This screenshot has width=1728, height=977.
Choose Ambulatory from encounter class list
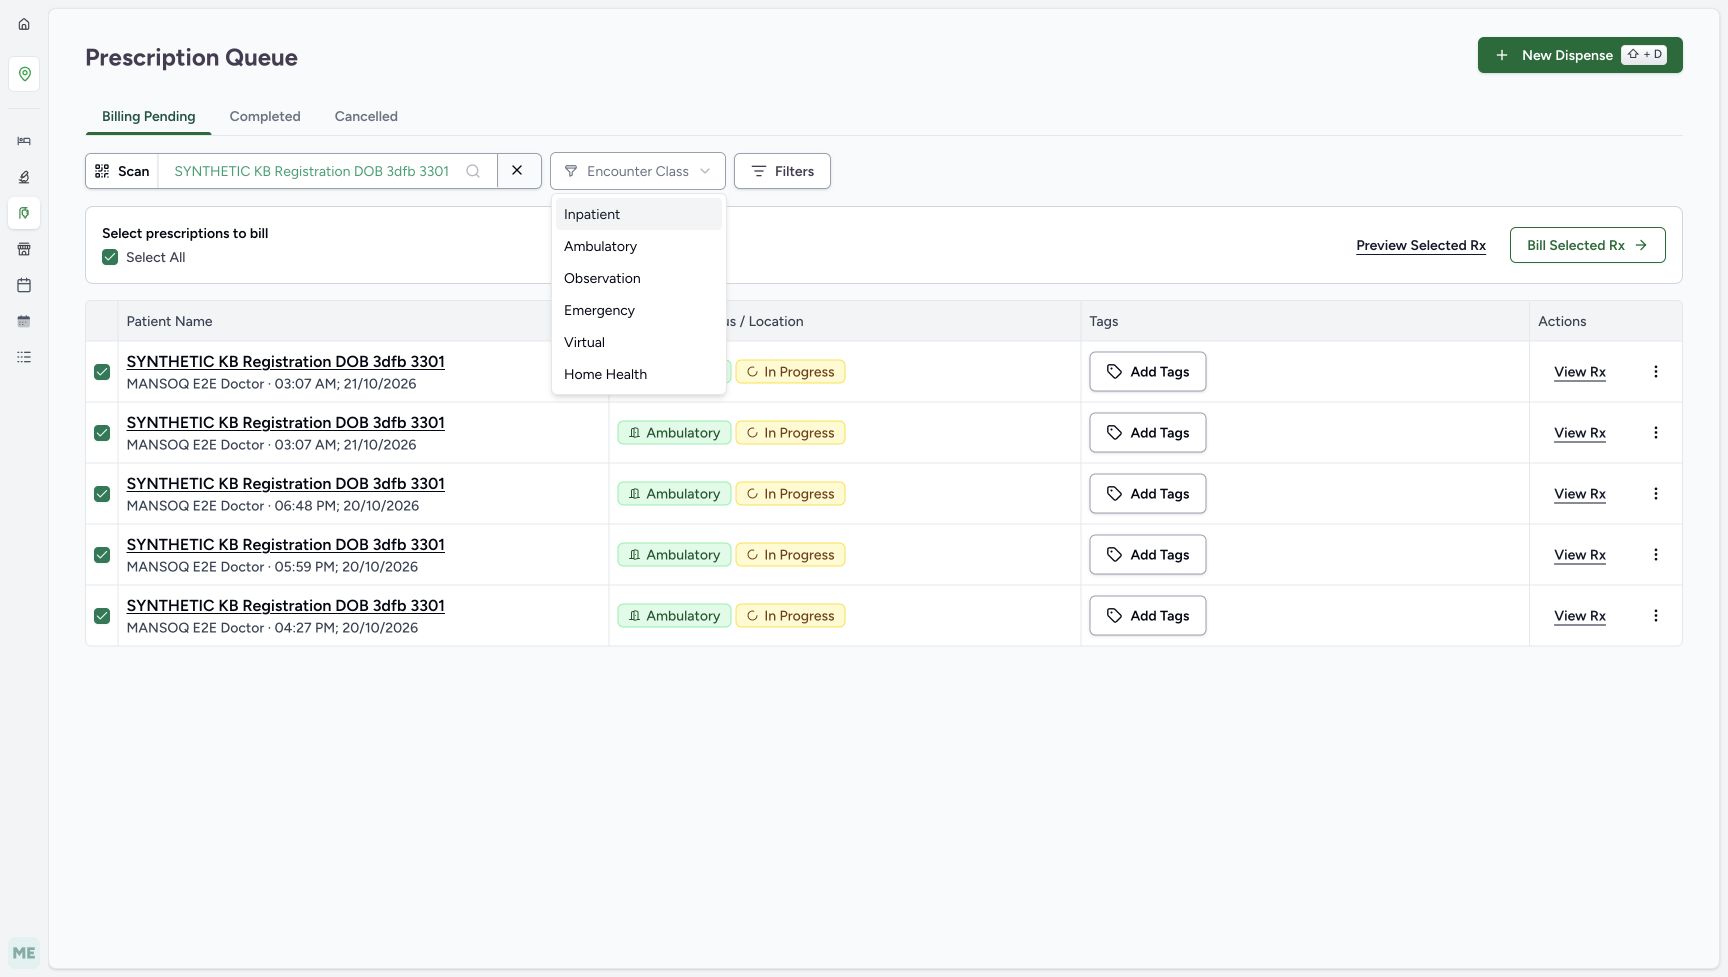coord(638,246)
